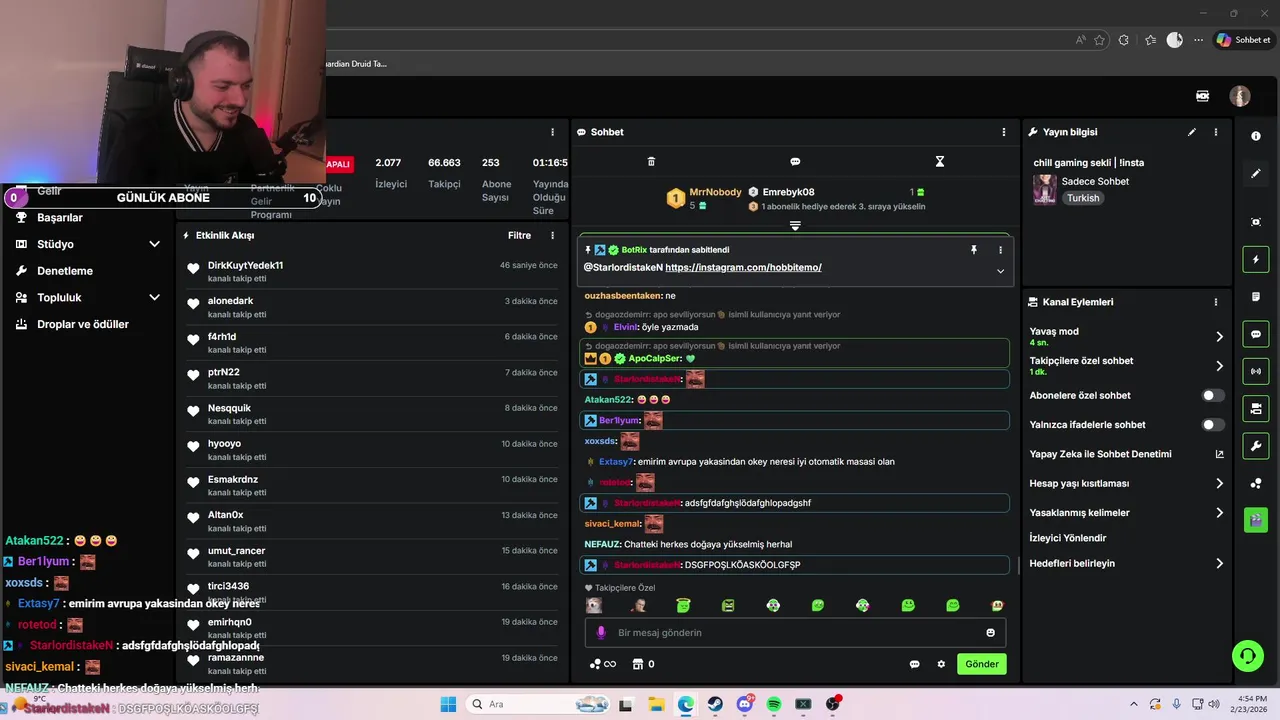Open the instagram.com/hobbitemo link

[x=743, y=267]
